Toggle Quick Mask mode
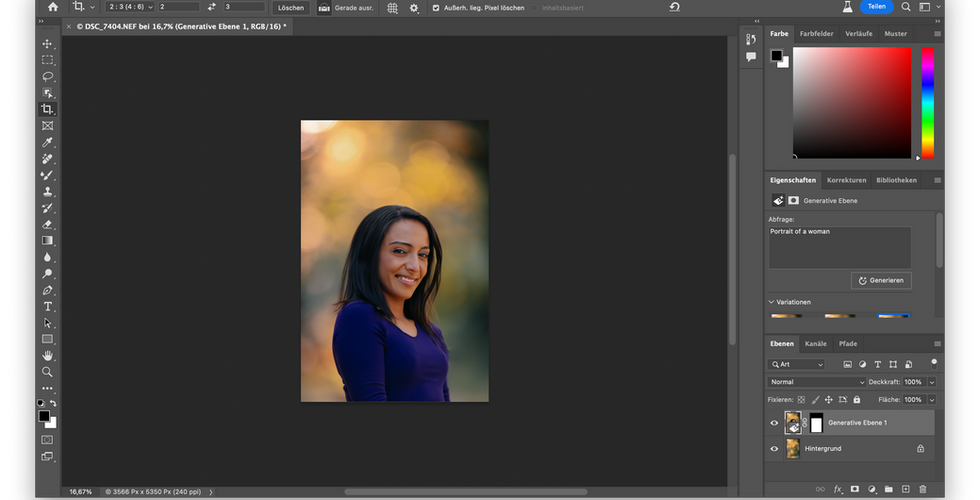 click(x=47, y=440)
